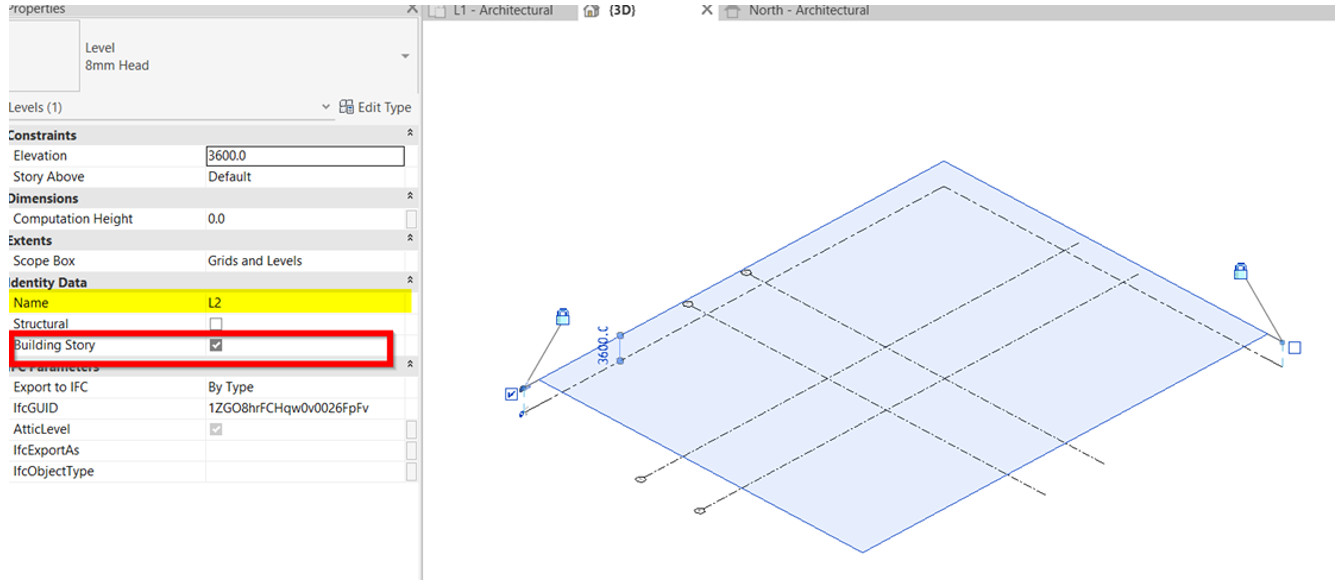Viewport: 1342px width, 586px height.
Task: Switch to the North - Architectural tab
Action: pyautogui.click(x=808, y=10)
